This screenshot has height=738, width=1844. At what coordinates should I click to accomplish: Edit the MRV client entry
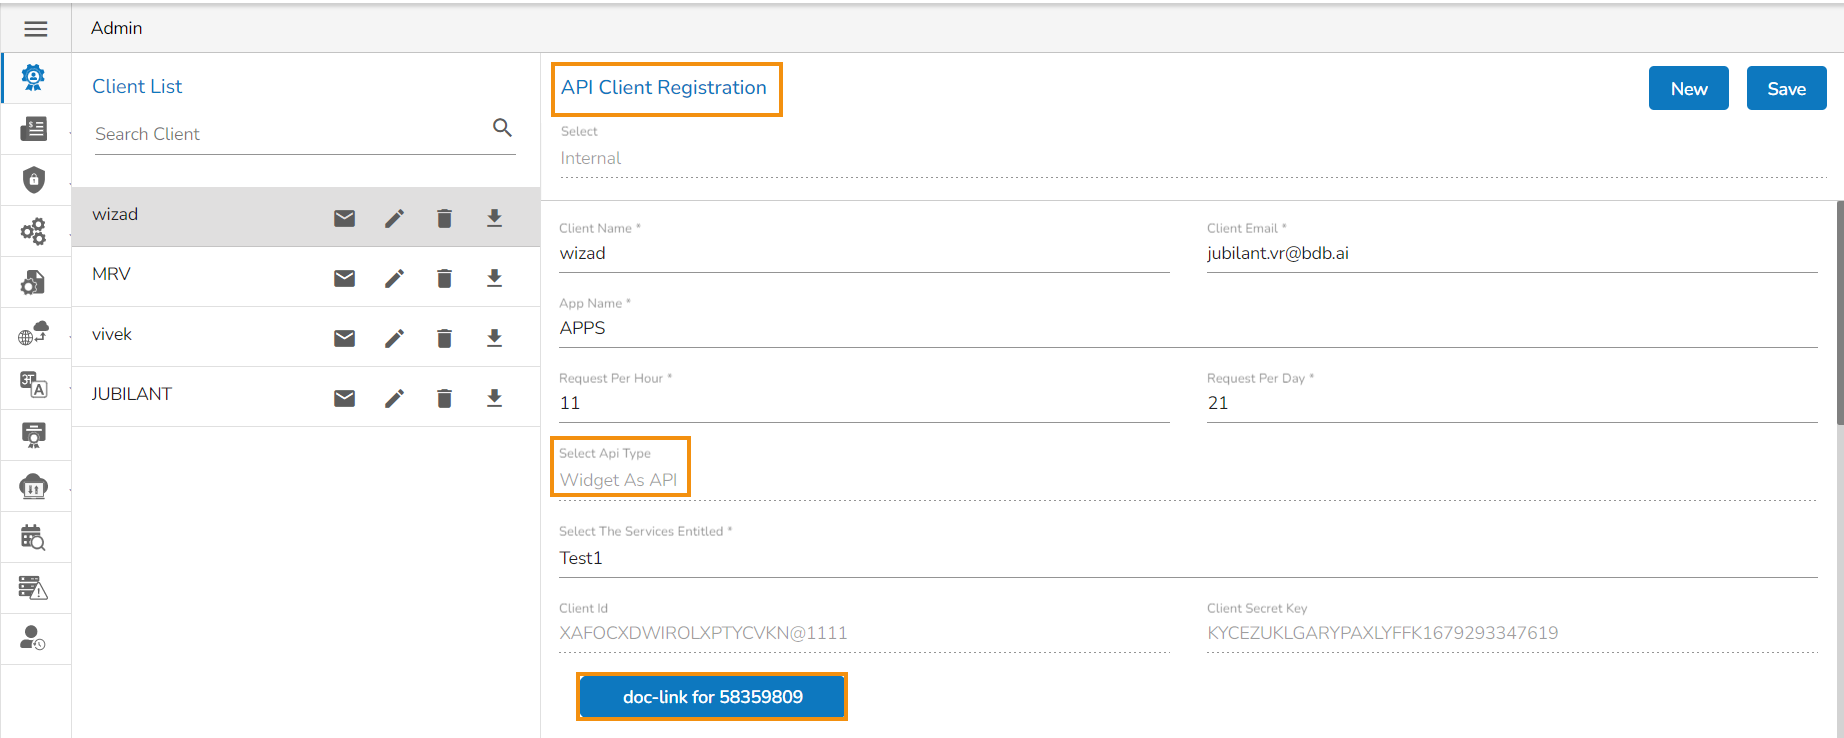click(395, 278)
